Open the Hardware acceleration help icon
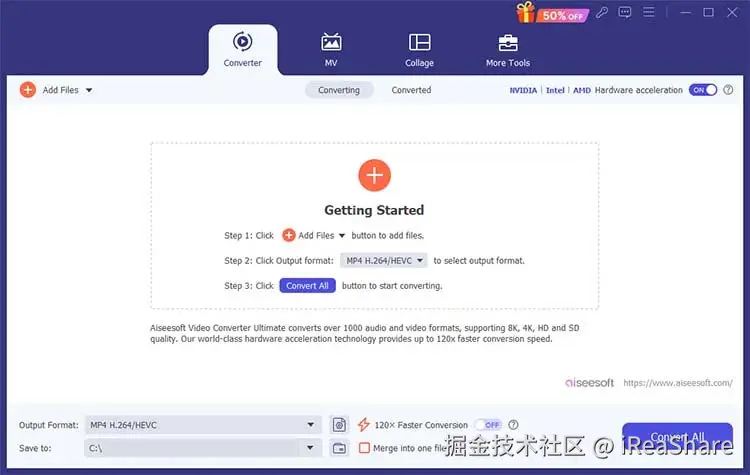The image size is (750, 475). point(728,89)
